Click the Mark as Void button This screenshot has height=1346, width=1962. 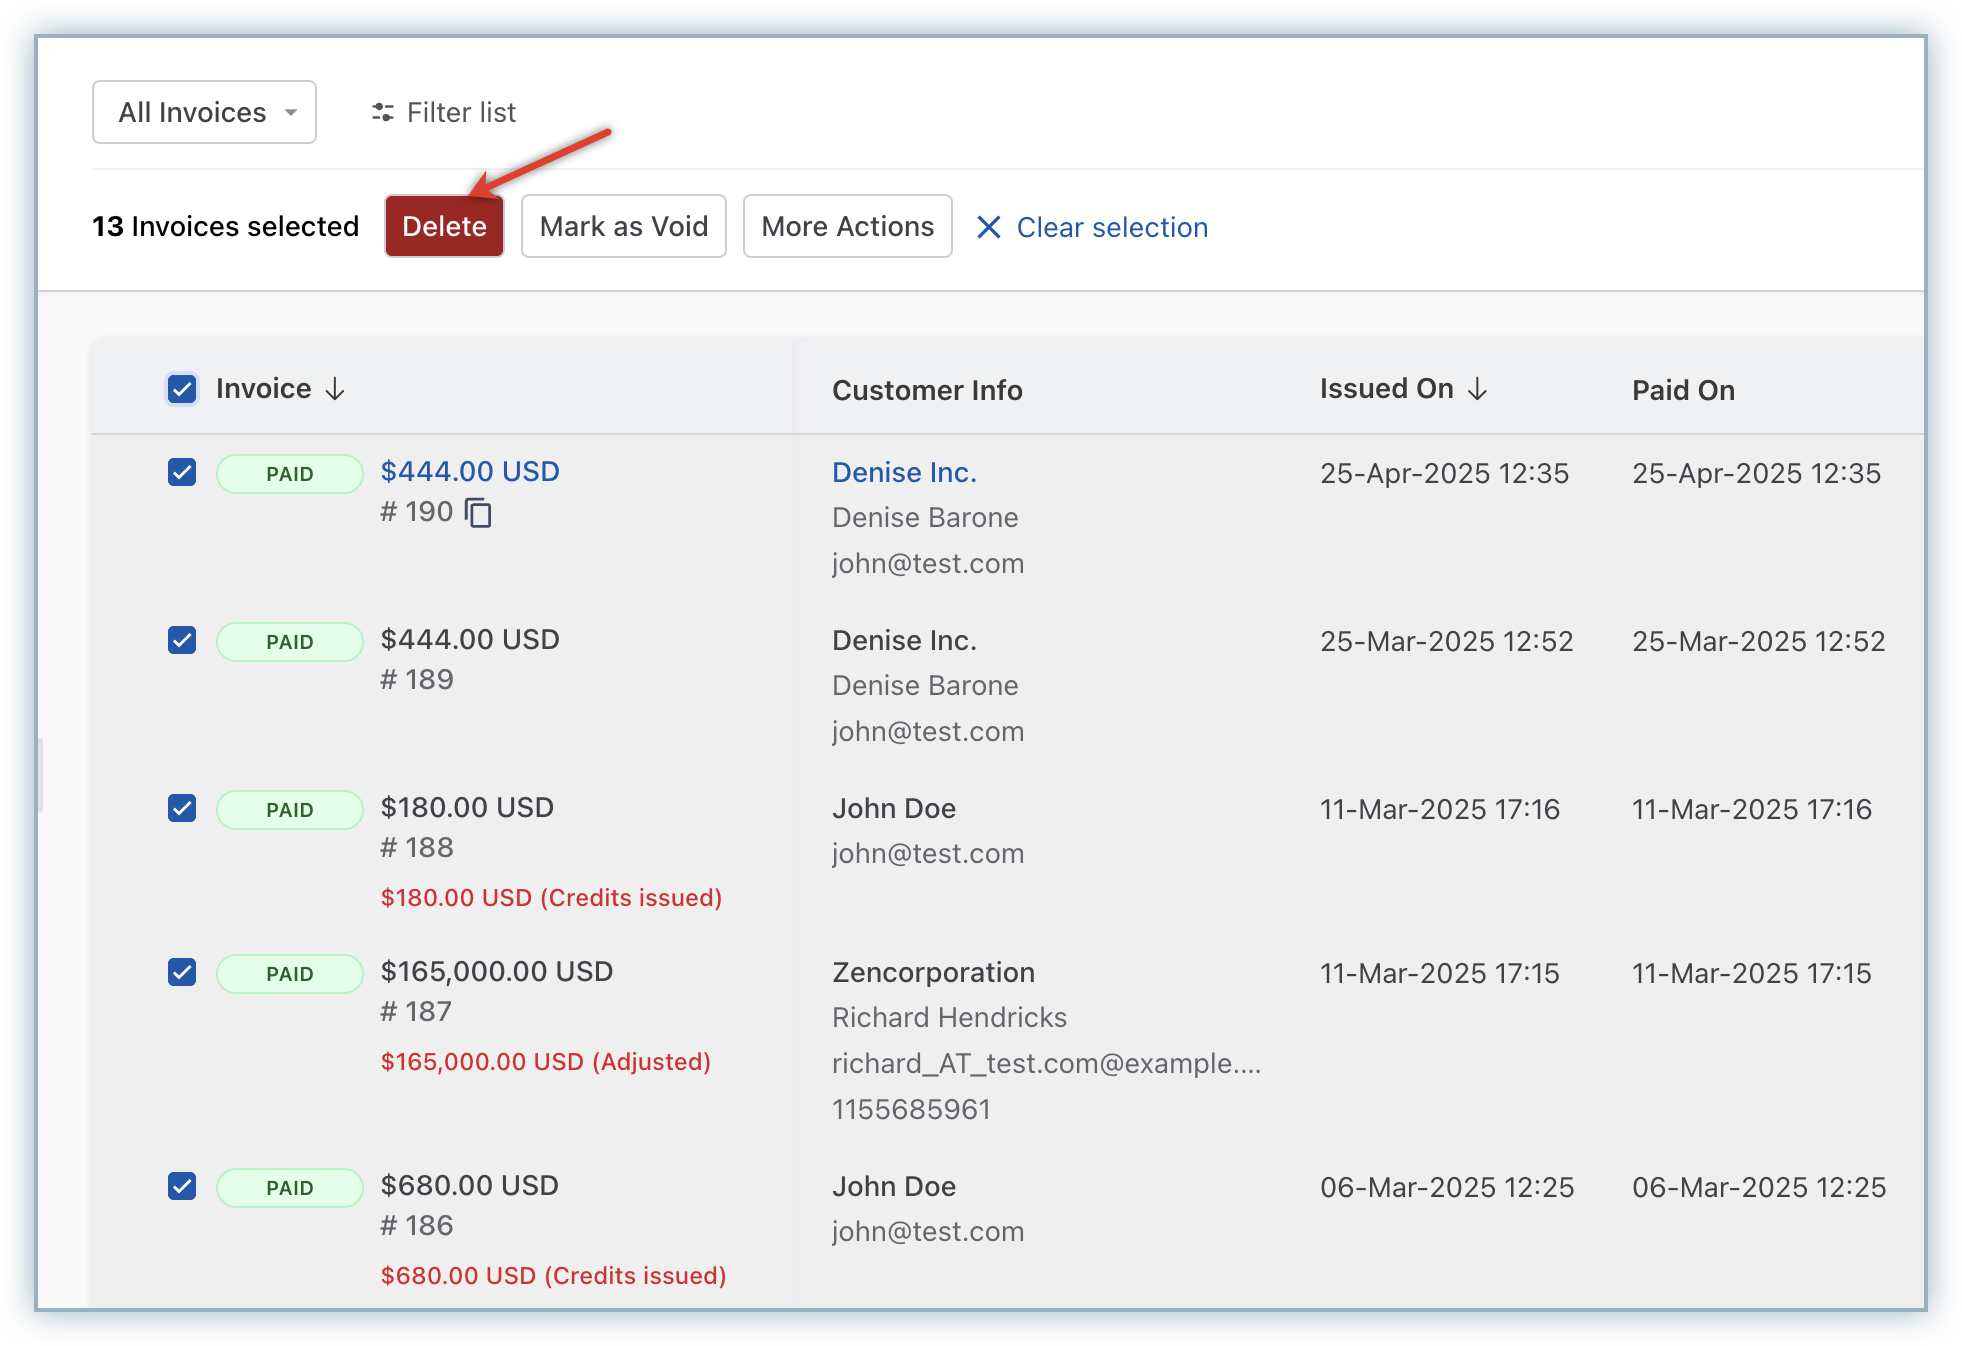pyautogui.click(x=623, y=227)
